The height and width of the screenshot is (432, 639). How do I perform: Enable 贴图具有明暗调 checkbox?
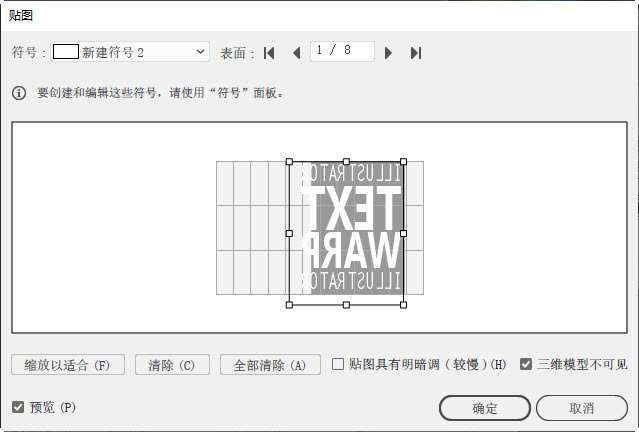338,364
